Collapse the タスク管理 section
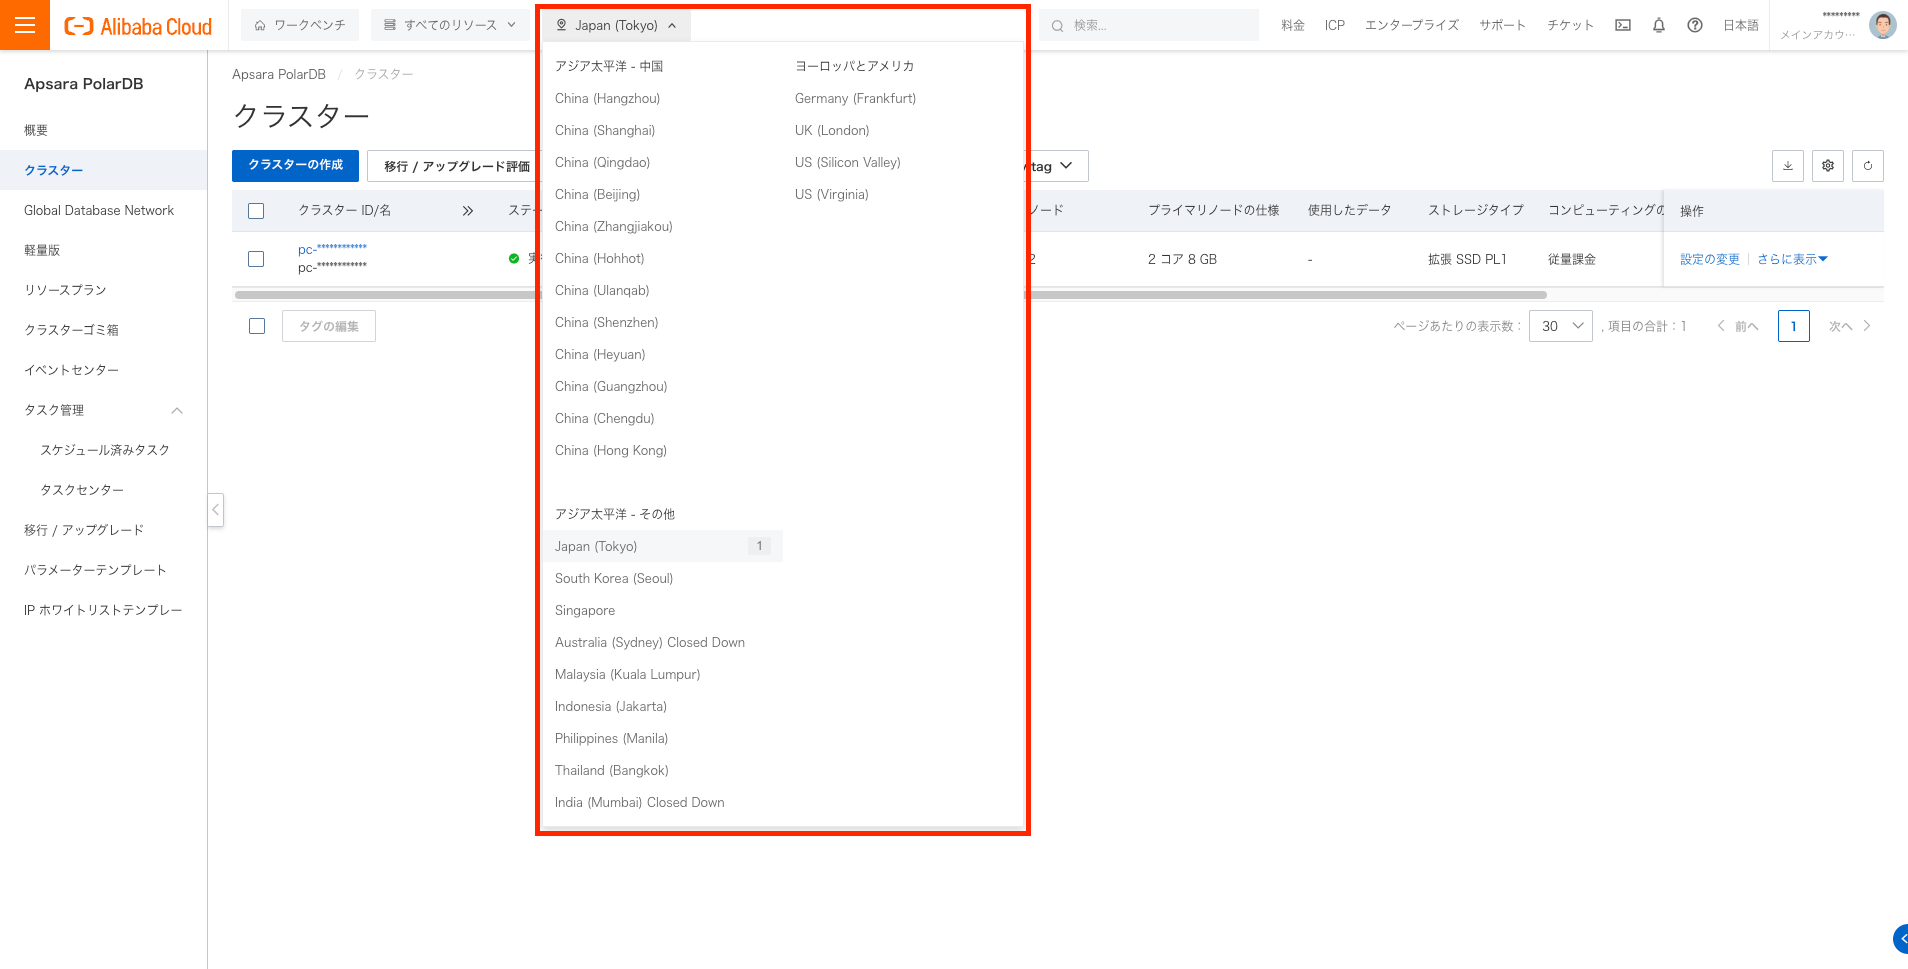 tap(177, 410)
